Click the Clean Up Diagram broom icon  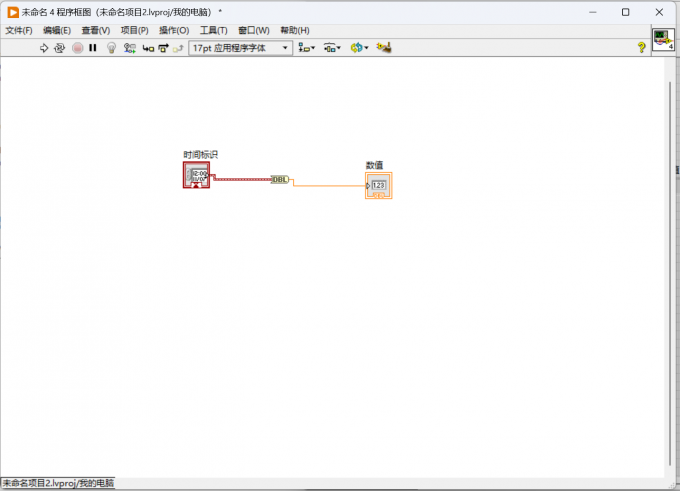click(384, 48)
